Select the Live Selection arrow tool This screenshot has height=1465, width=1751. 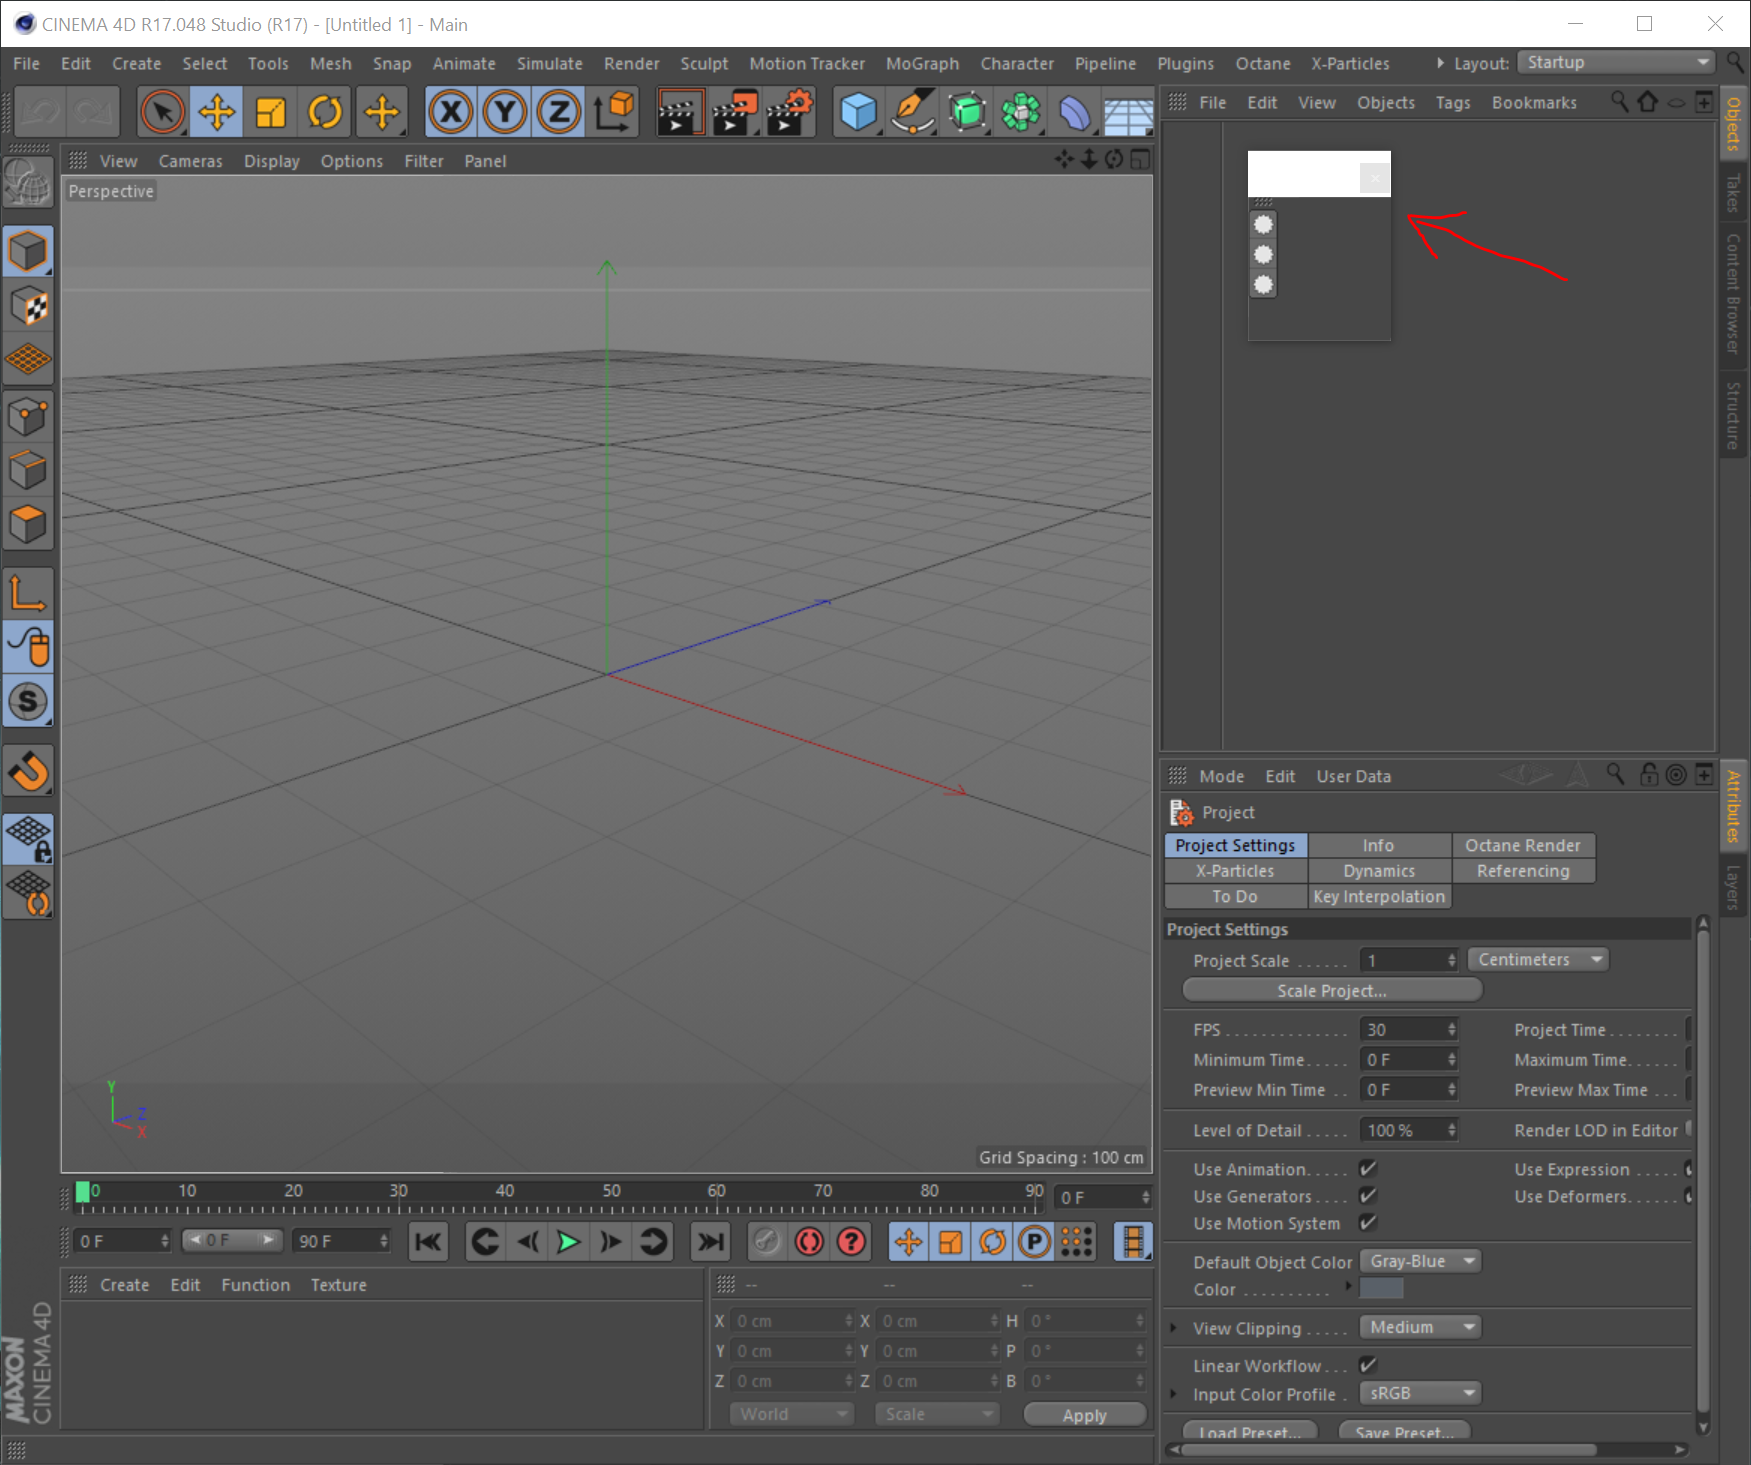[163, 111]
